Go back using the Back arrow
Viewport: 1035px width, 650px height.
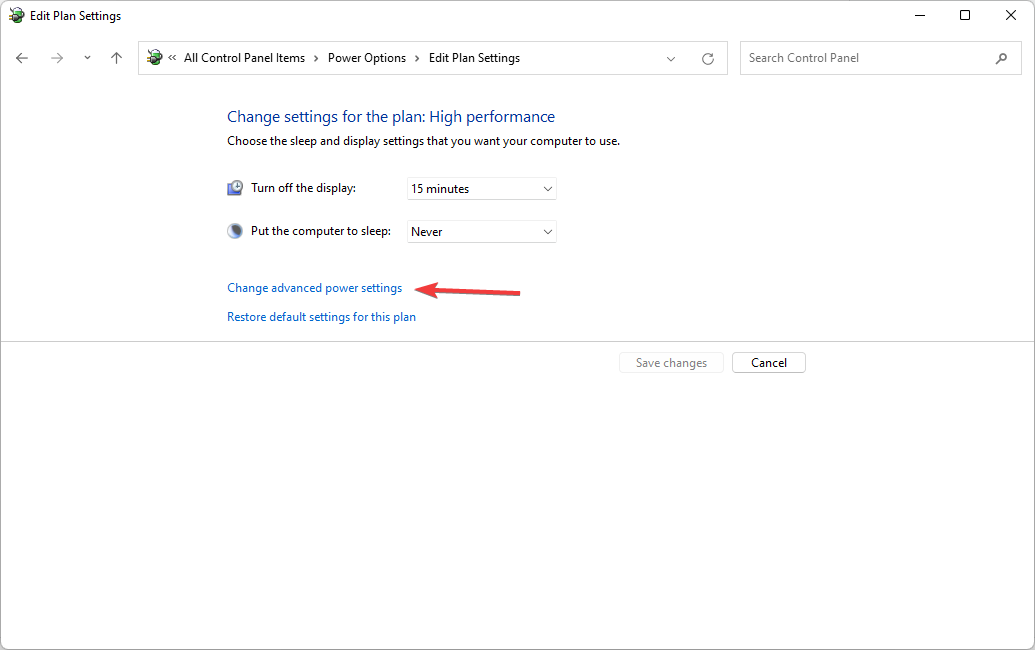(22, 58)
